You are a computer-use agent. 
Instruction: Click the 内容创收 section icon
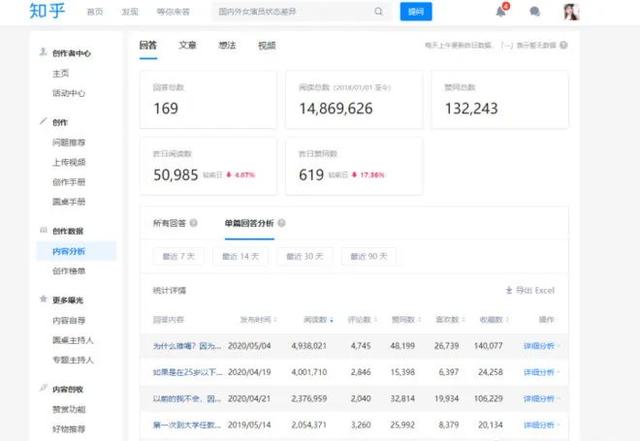pos(43,388)
